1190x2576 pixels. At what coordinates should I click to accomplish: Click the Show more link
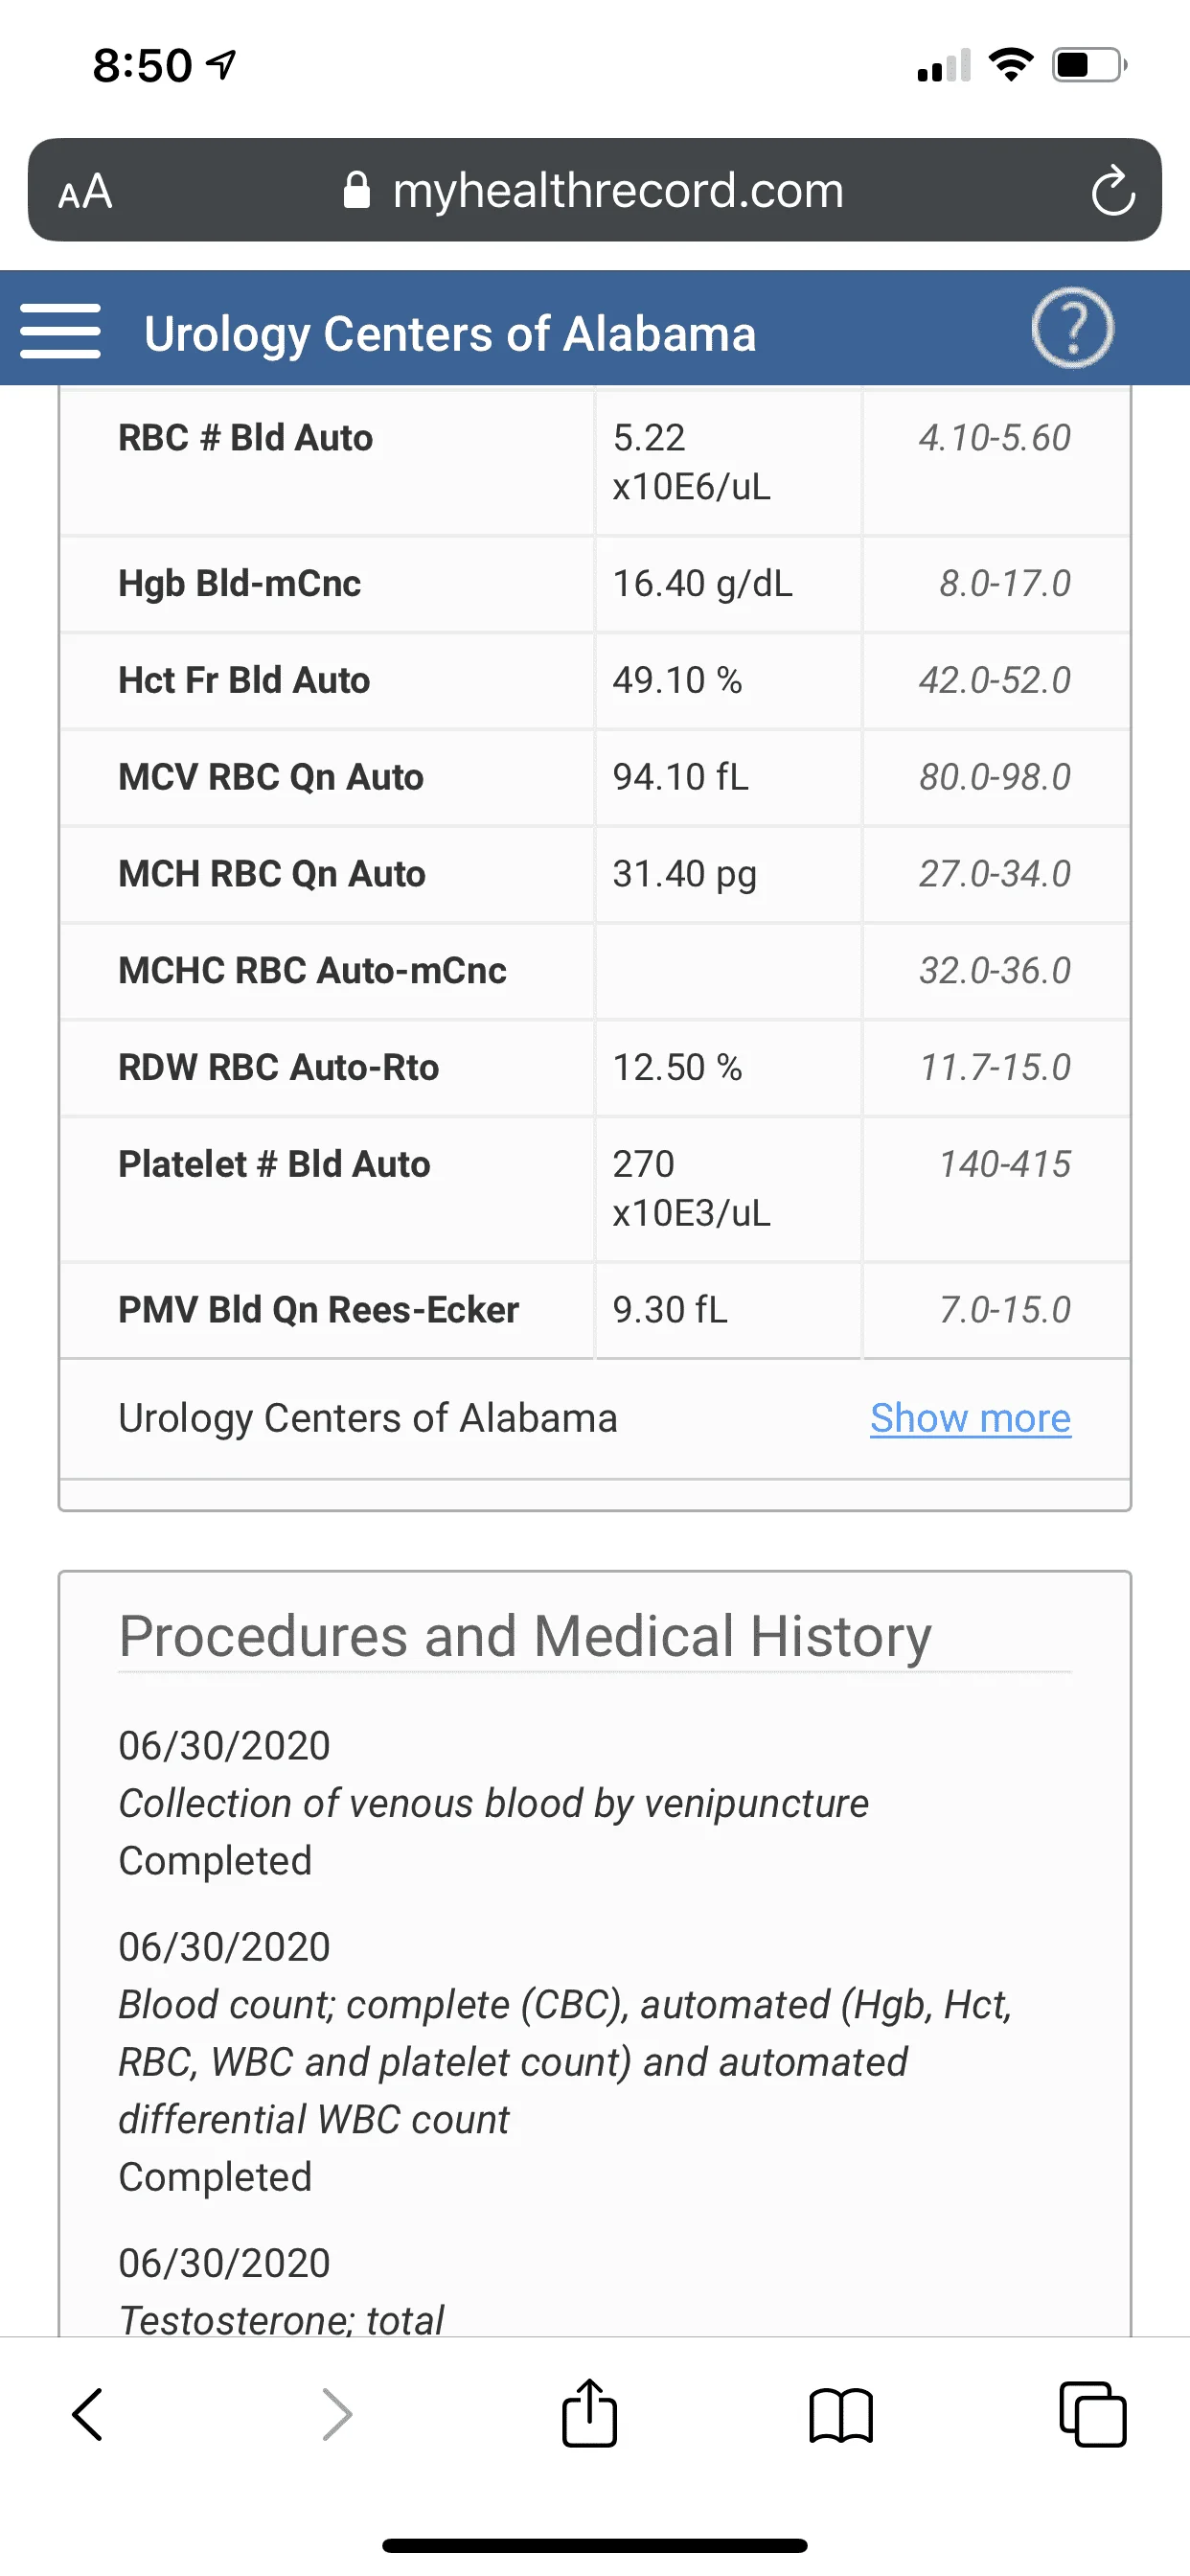(970, 1418)
